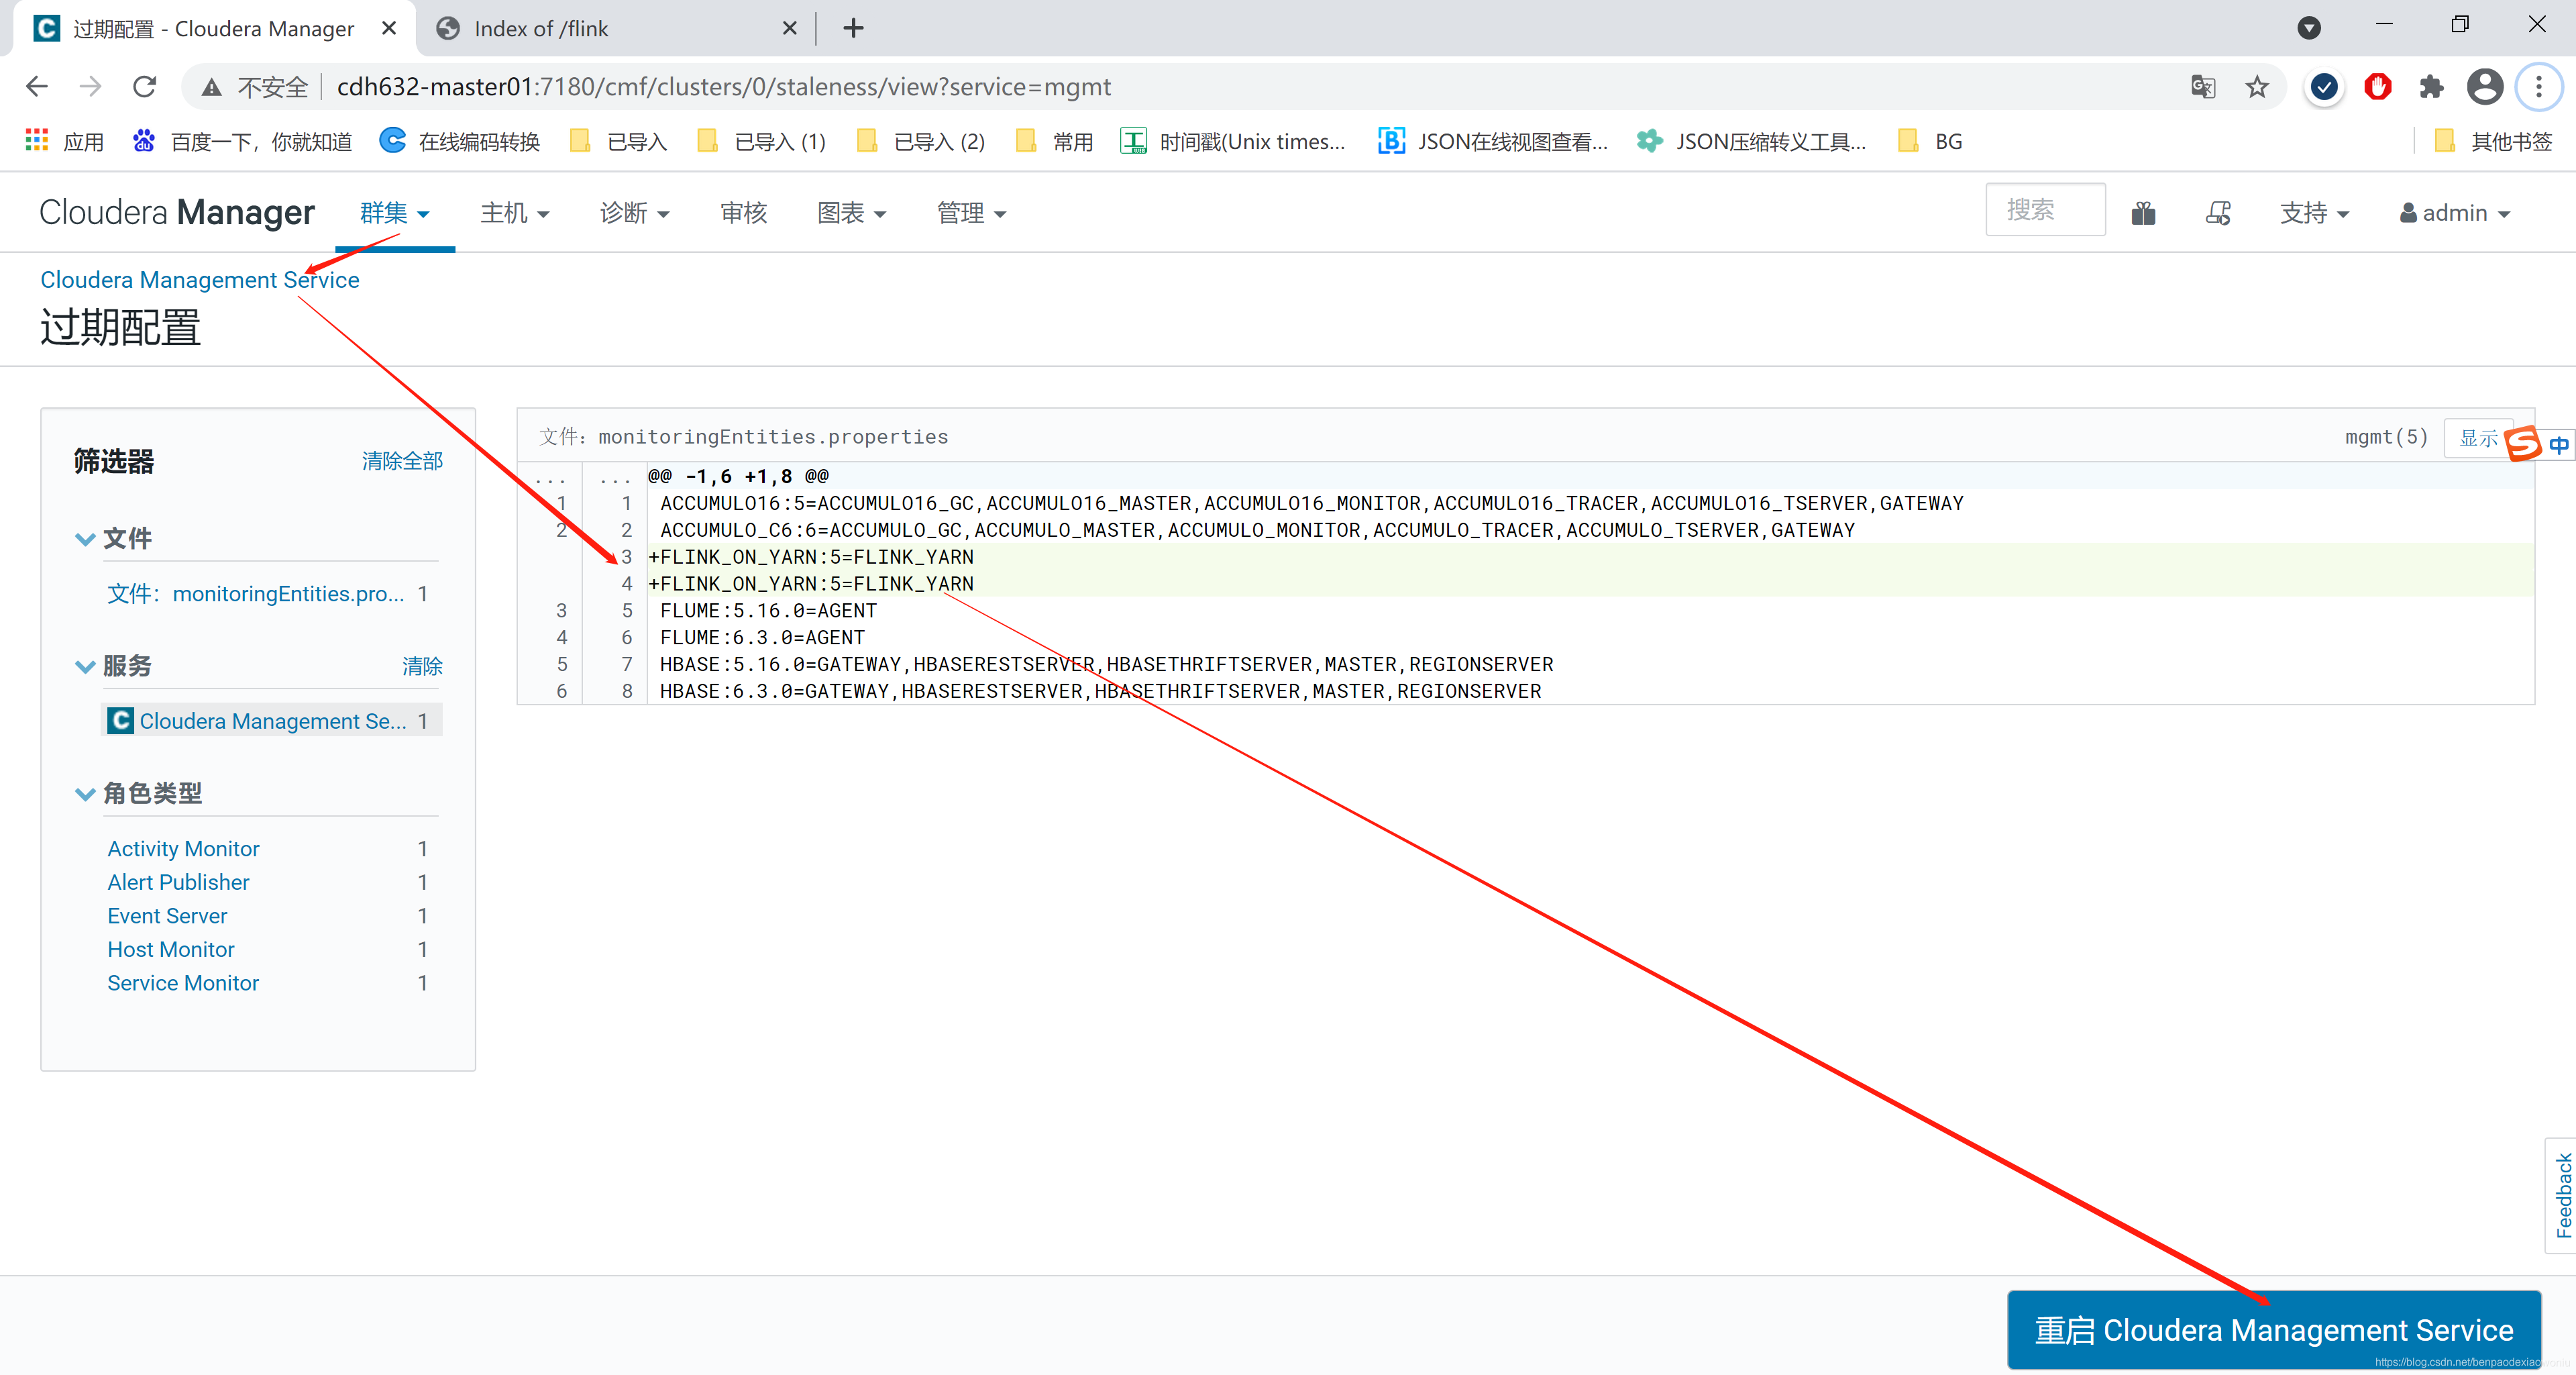Click the red shield extension icon
Image resolution: width=2576 pixels, height=1375 pixels.
coord(2377,87)
